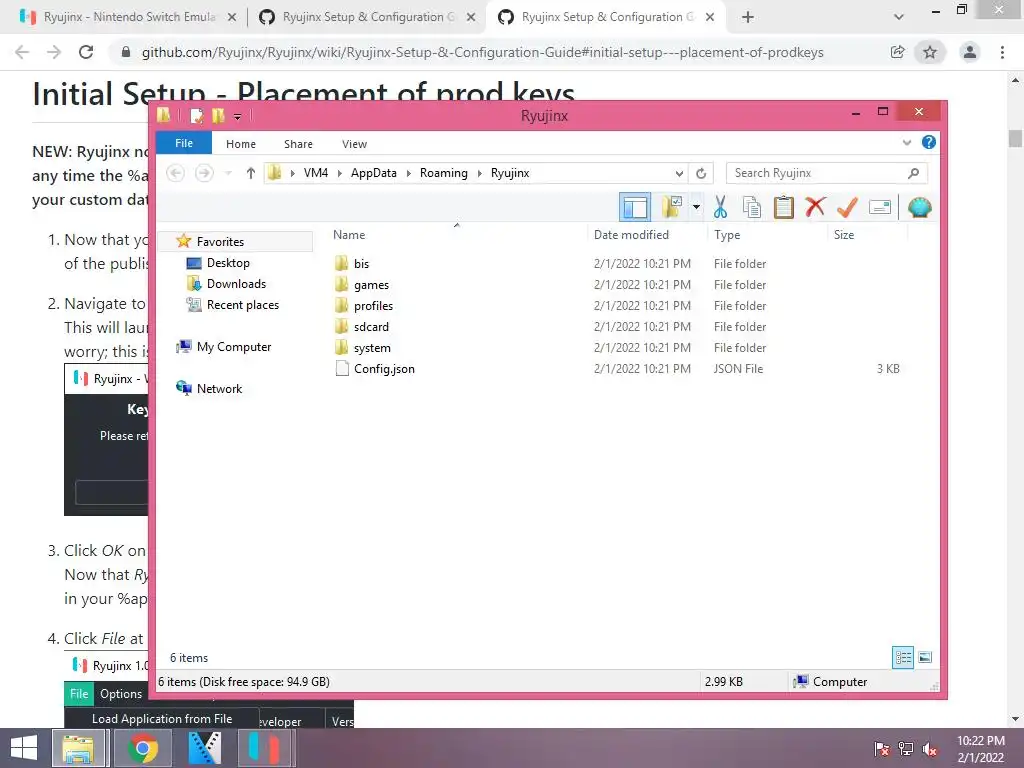Click quick access New folder icon
Image resolution: width=1024 pixels, height=768 pixels.
click(x=218, y=116)
